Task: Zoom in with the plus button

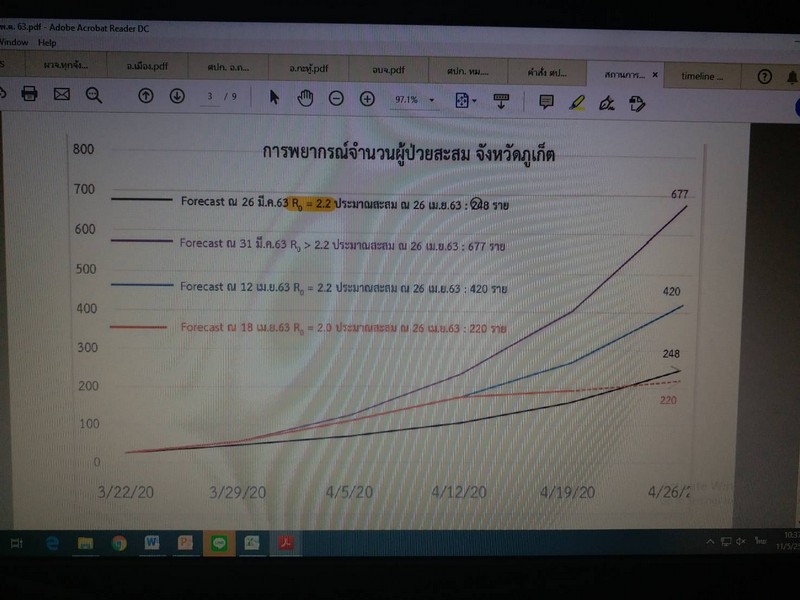Action: 367,98
